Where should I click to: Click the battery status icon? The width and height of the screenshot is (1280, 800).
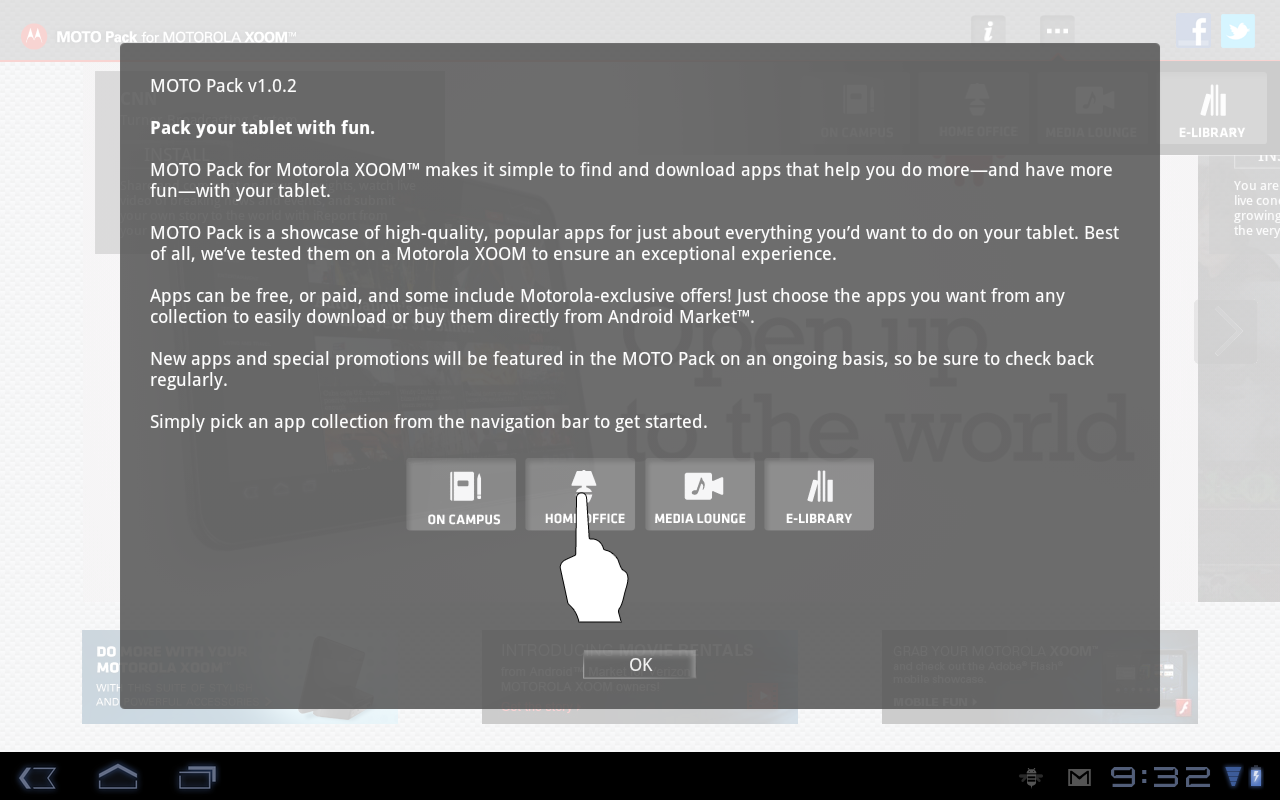pyautogui.click(x=1257, y=777)
